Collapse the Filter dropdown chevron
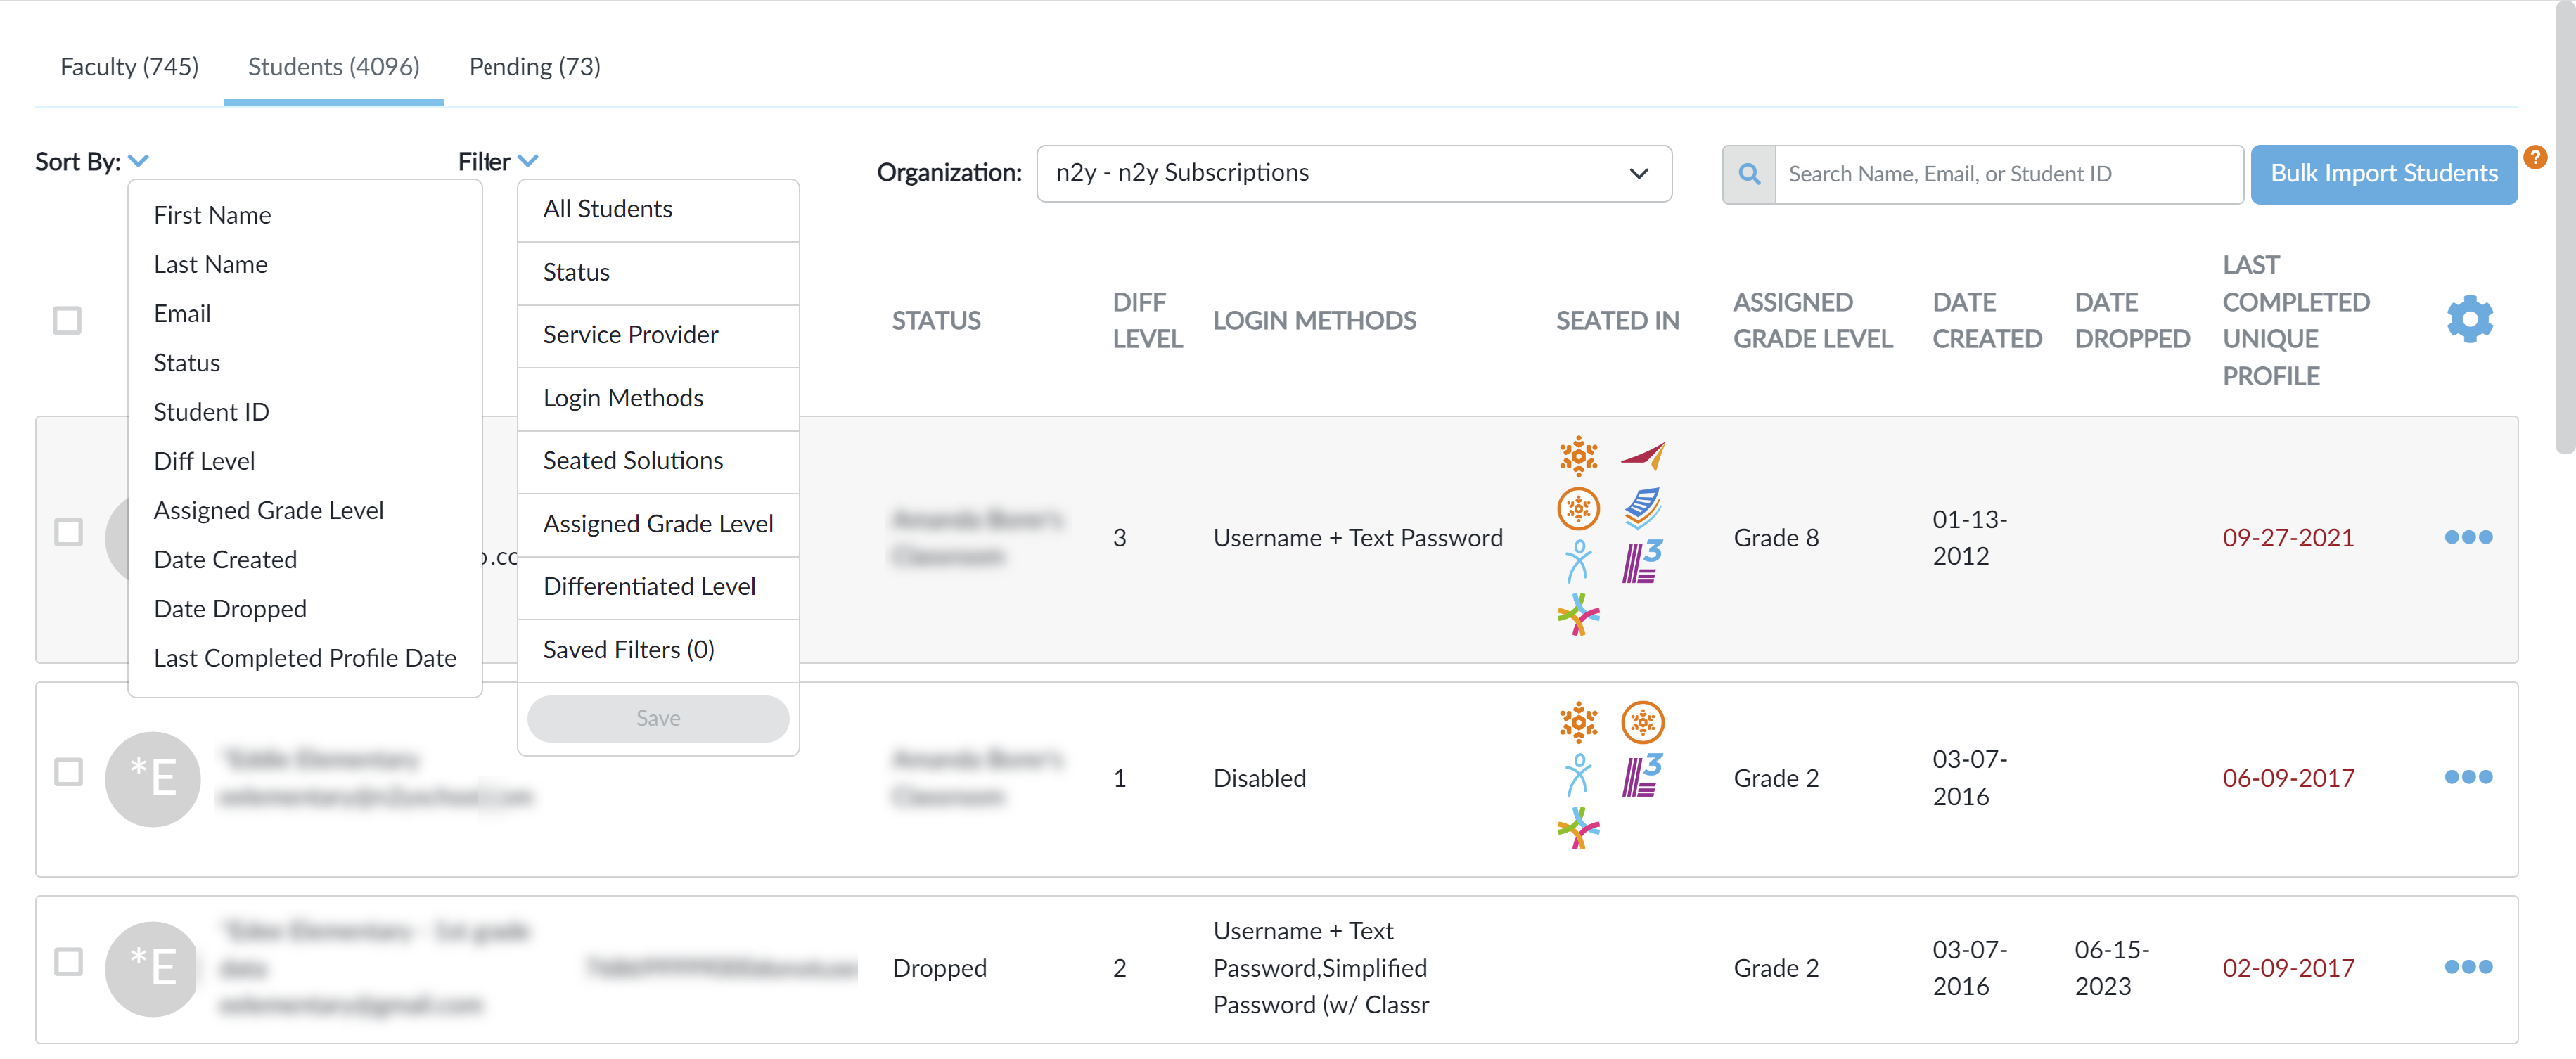2576x1059 pixels. [x=528, y=161]
